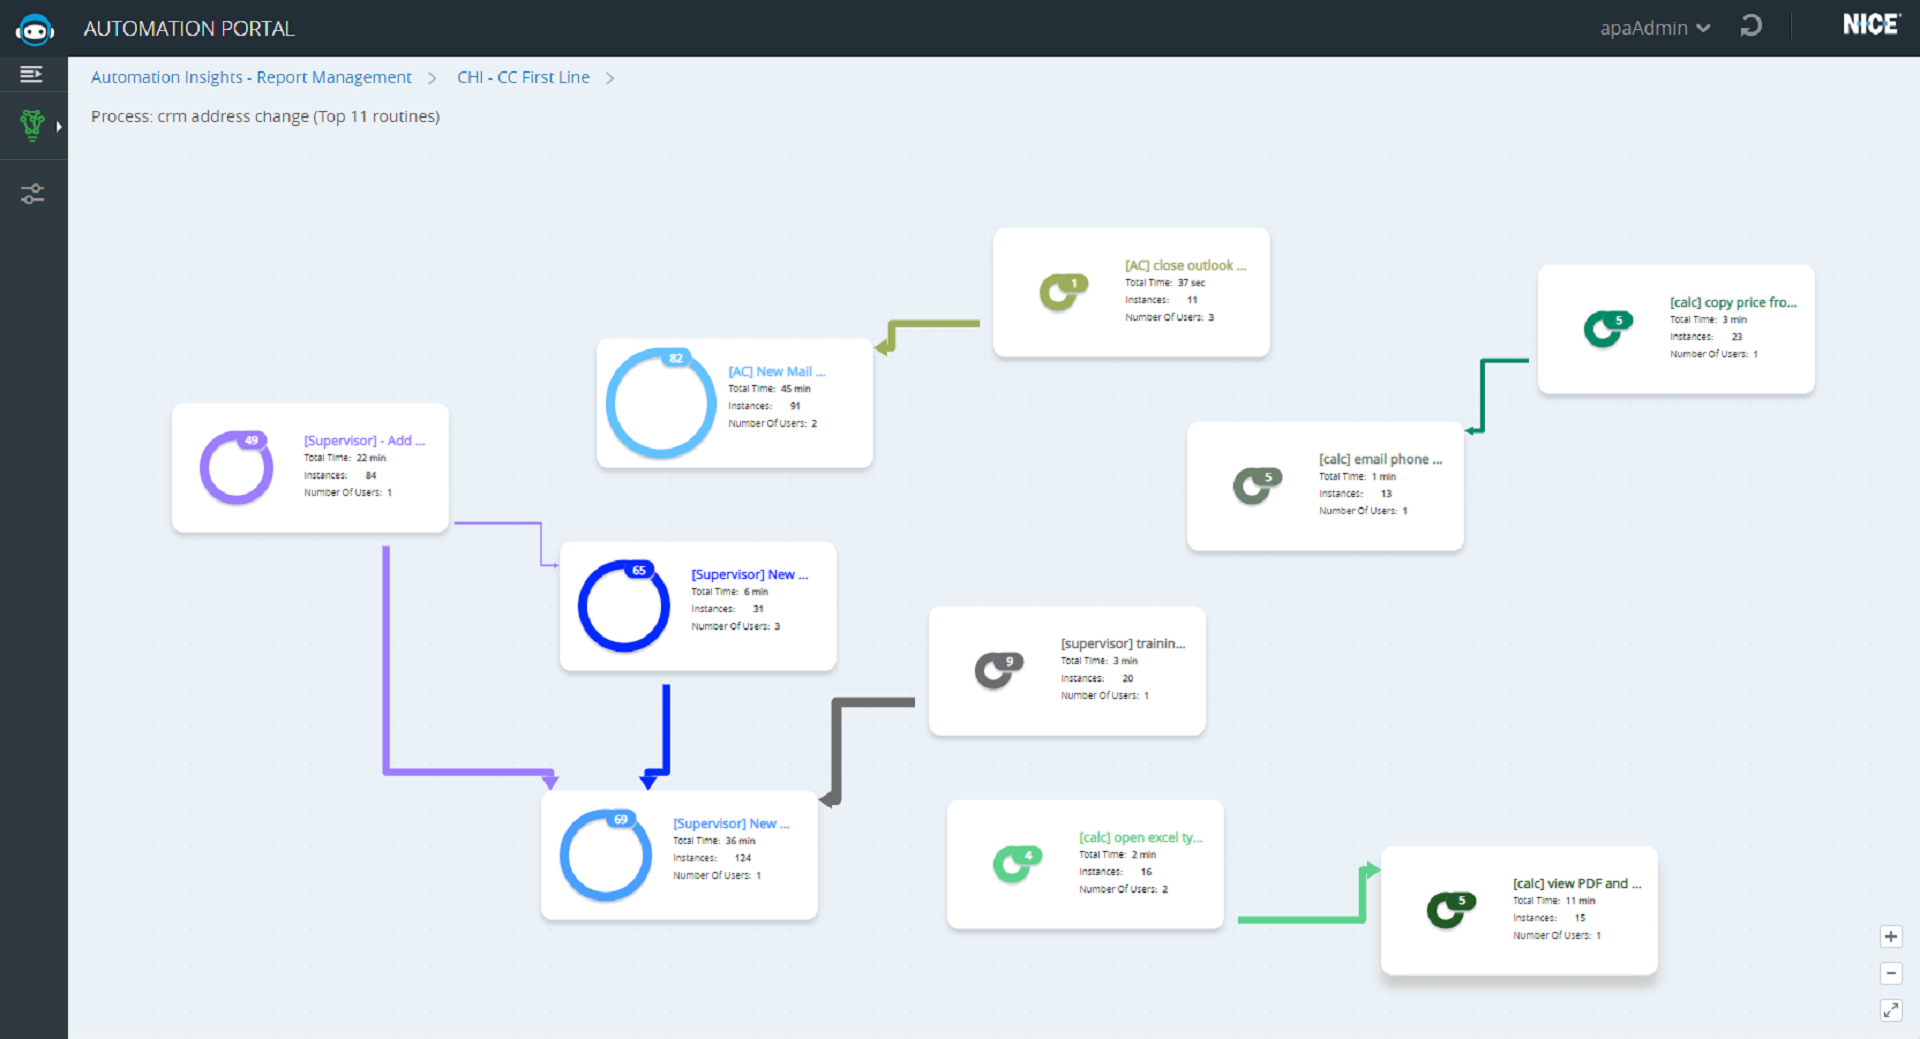Click the robot logo in the header
This screenshot has width=1920, height=1039.
pyautogui.click(x=34, y=29)
